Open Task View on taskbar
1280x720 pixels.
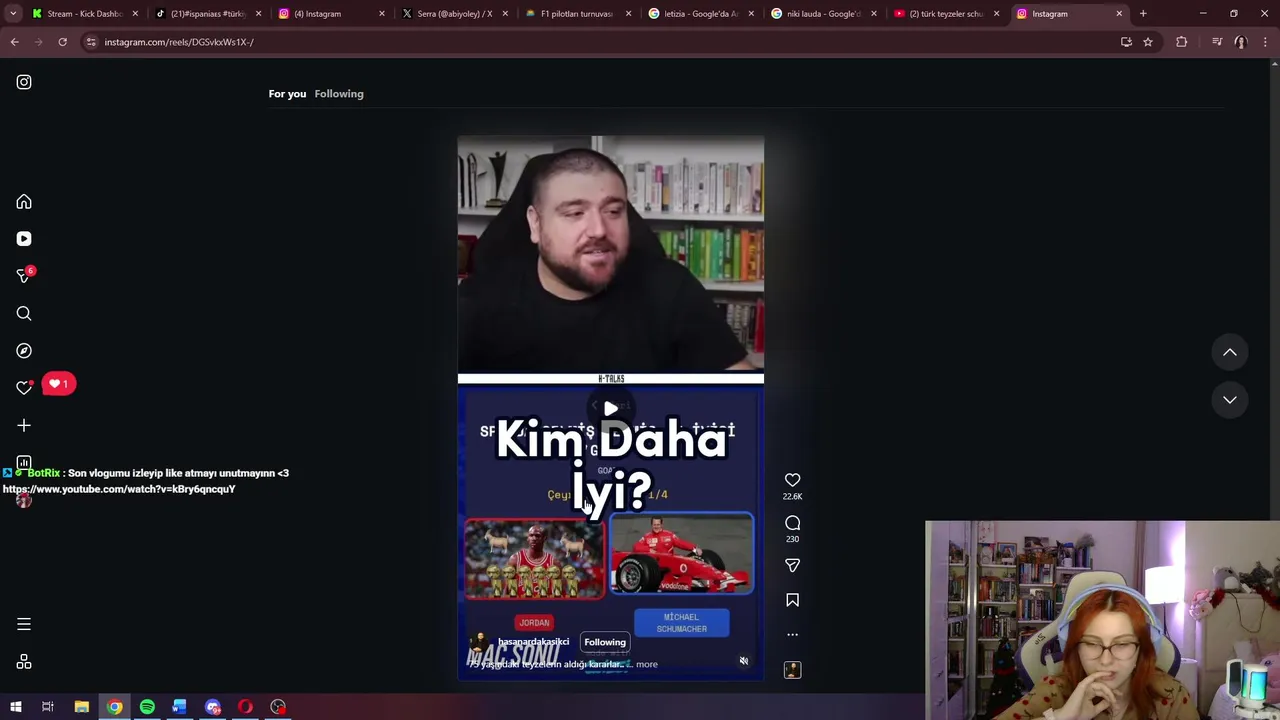[47, 707]
